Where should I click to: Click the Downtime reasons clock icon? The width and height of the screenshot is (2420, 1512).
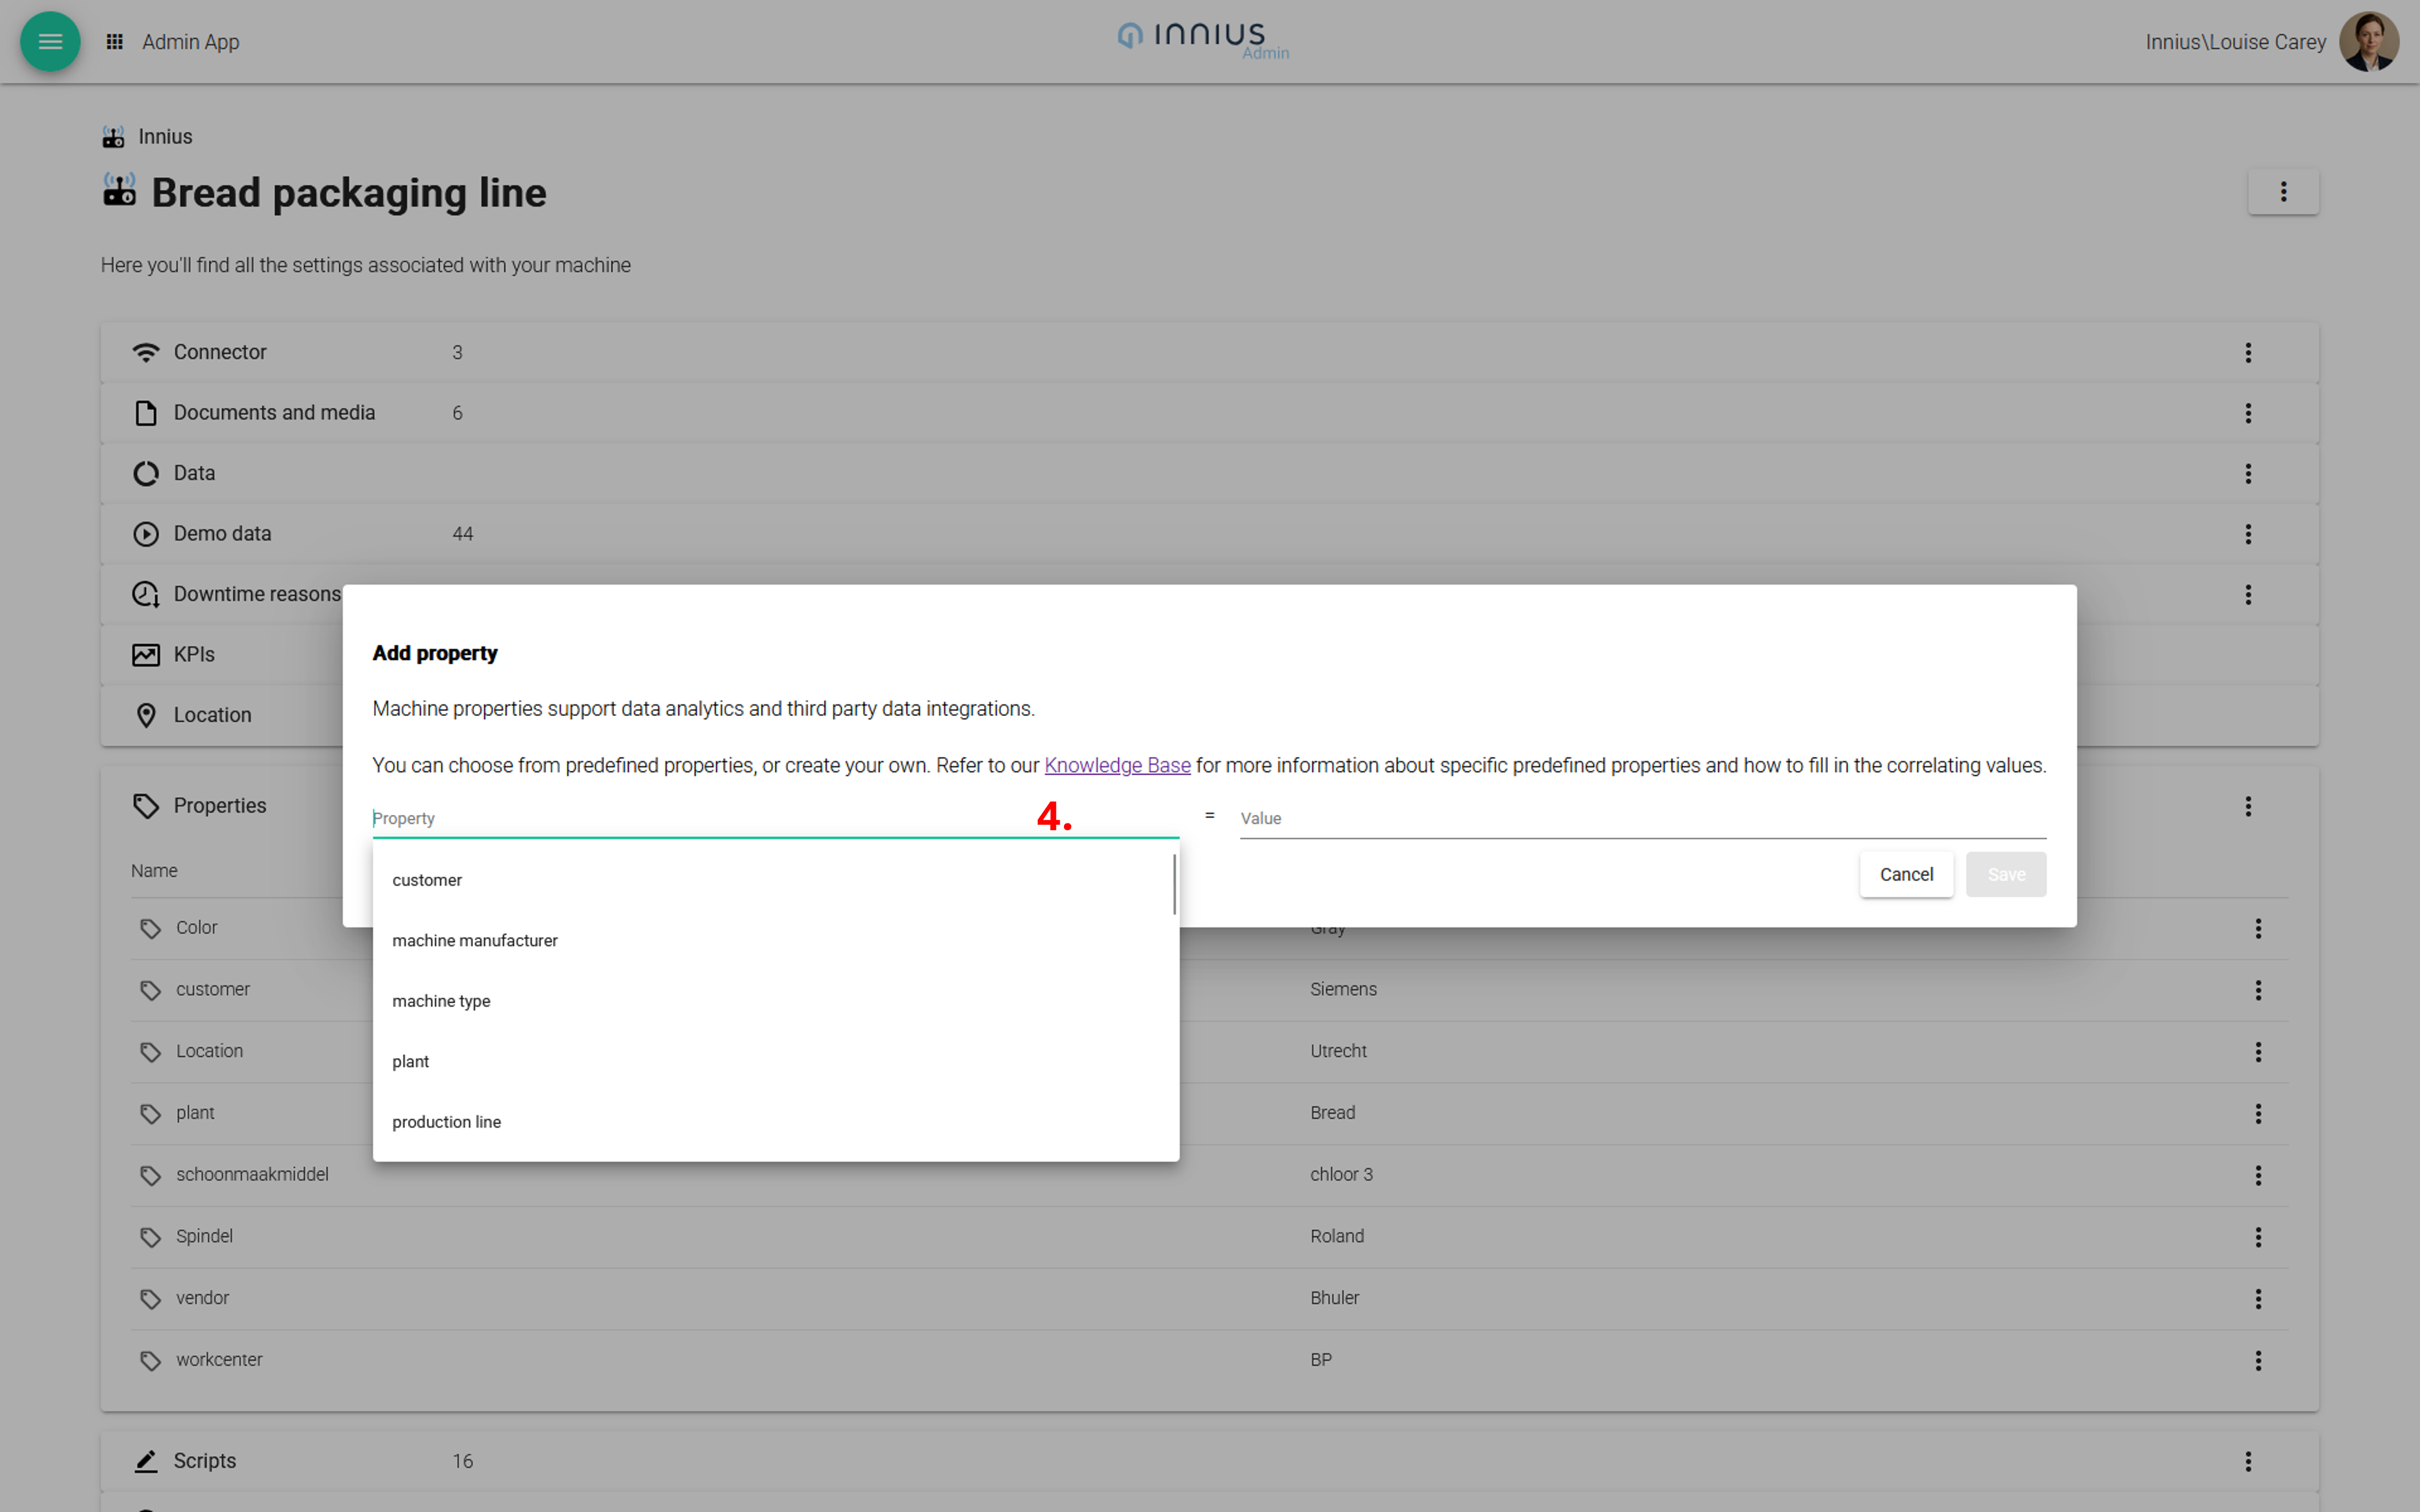point(146,594)
